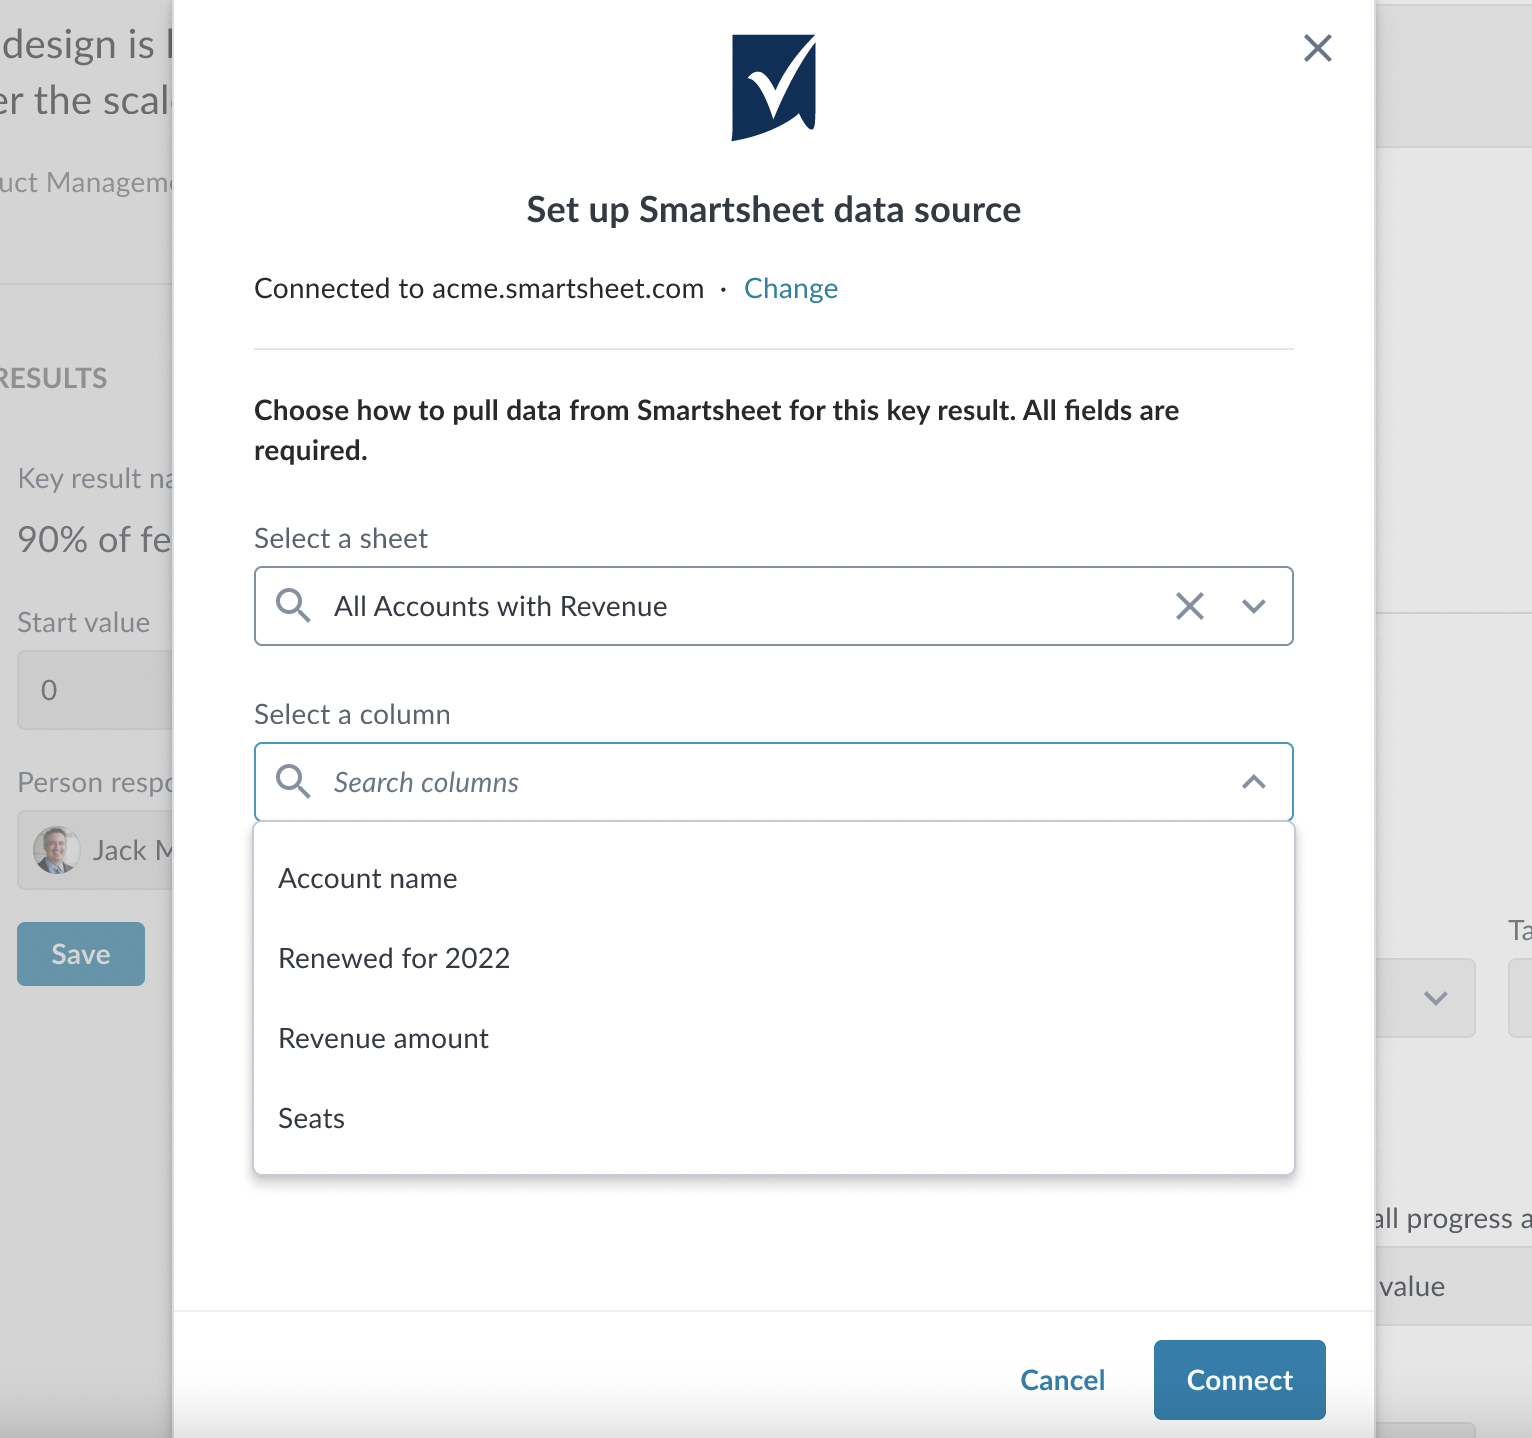Click 'Set up Smartsheet data source' heading

tap(774, 209)
